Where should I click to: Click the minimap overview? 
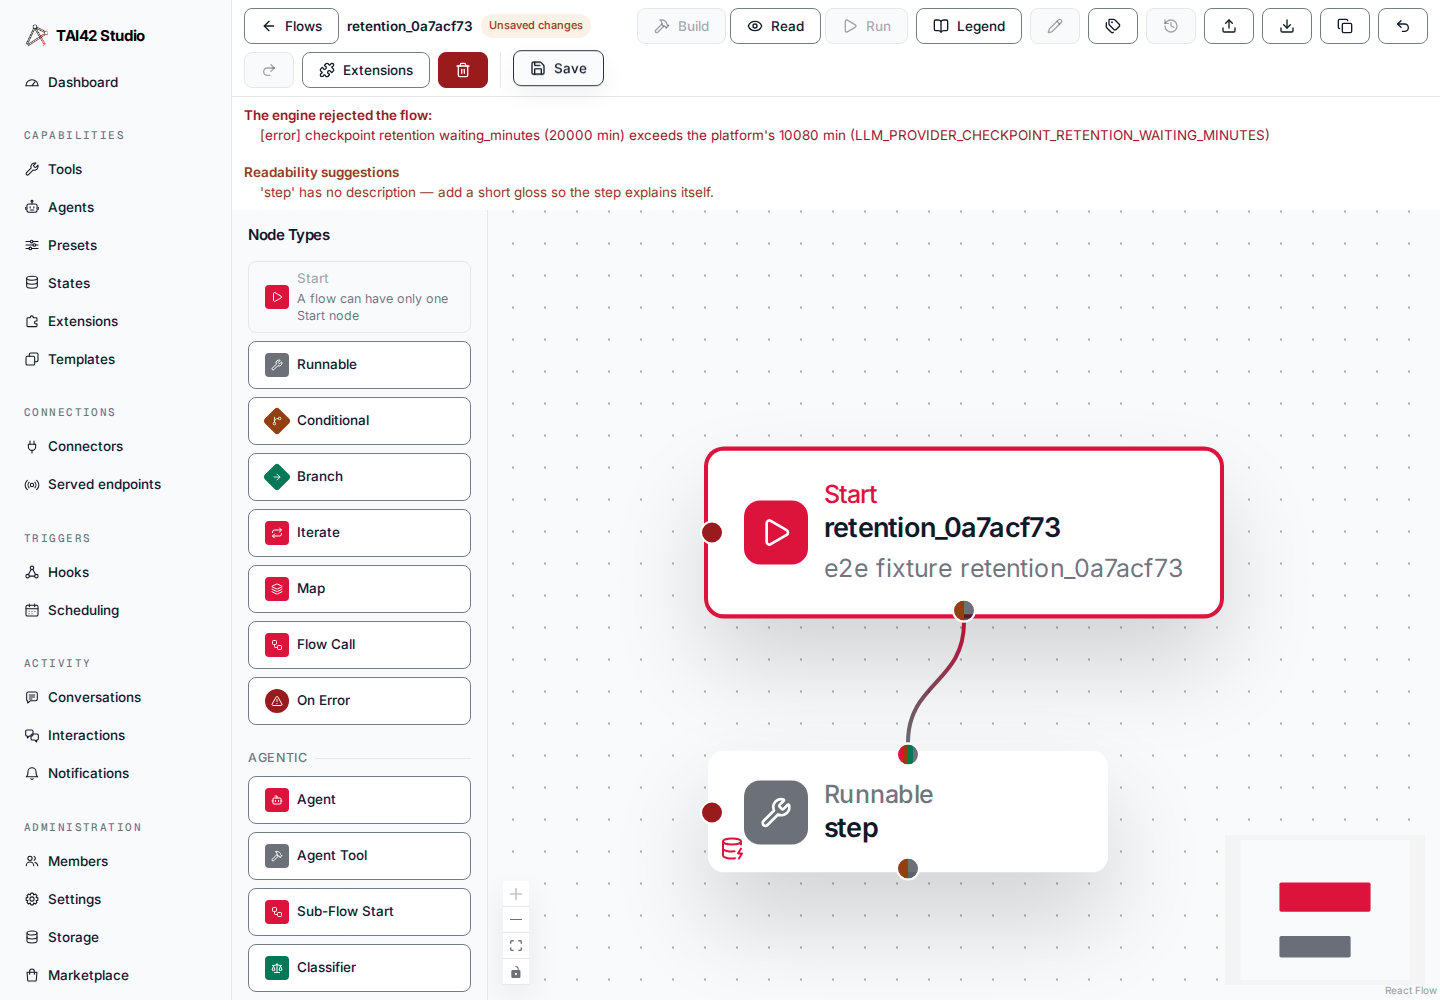tap(1325, 910)
